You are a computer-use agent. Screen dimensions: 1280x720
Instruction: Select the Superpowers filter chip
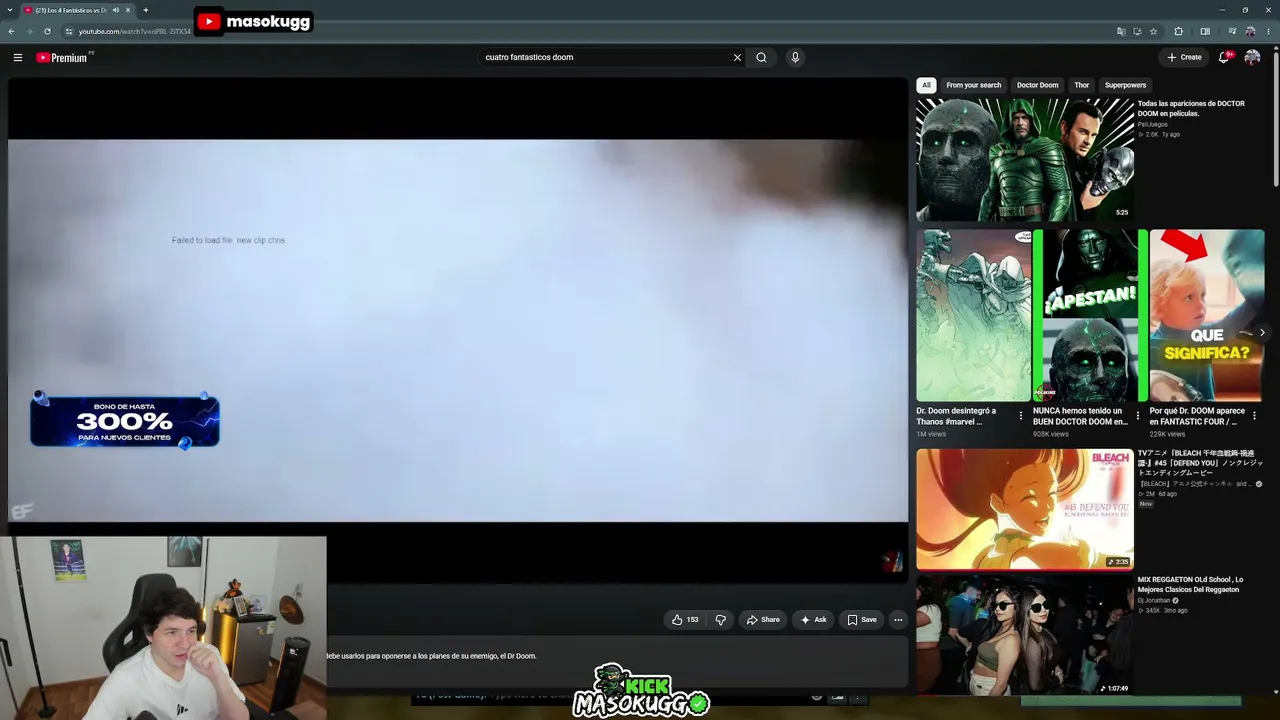(1125, 85)
